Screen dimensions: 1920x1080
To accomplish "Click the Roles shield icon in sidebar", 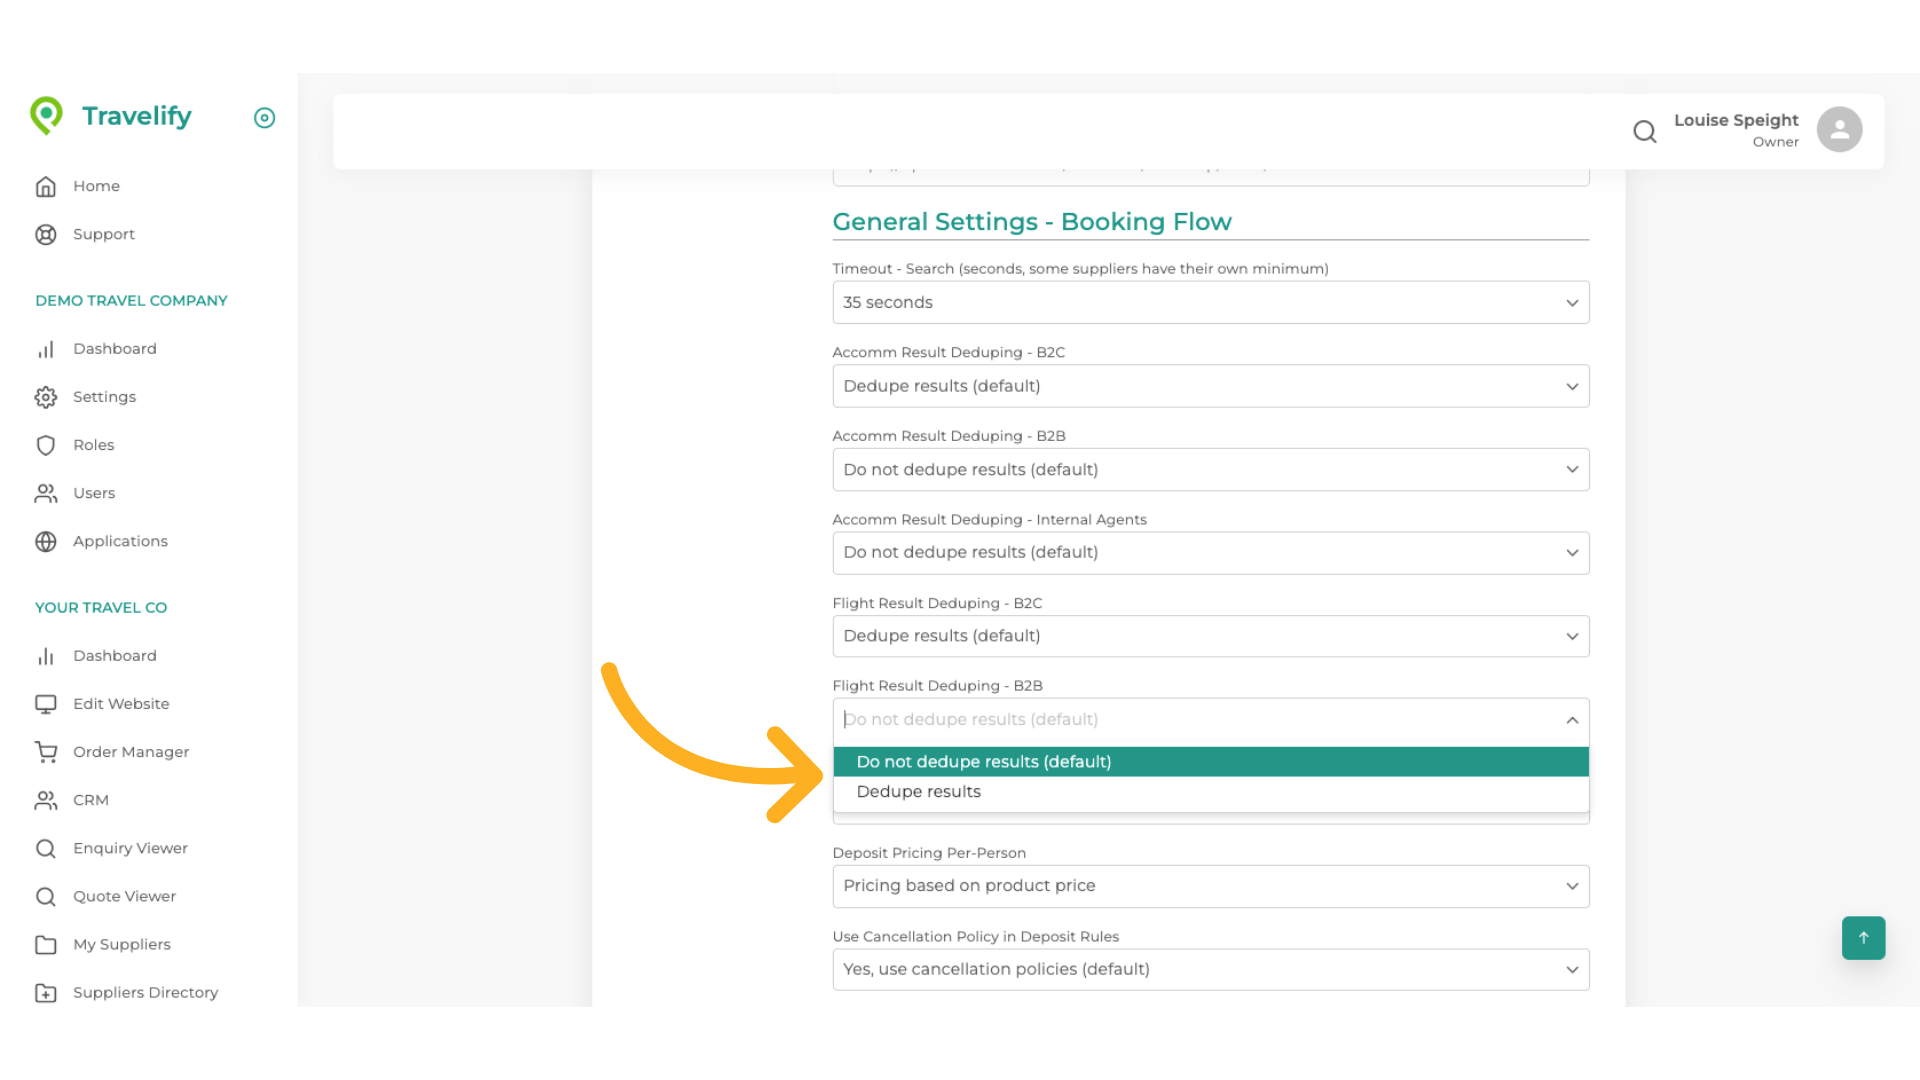I will point(46,445).
